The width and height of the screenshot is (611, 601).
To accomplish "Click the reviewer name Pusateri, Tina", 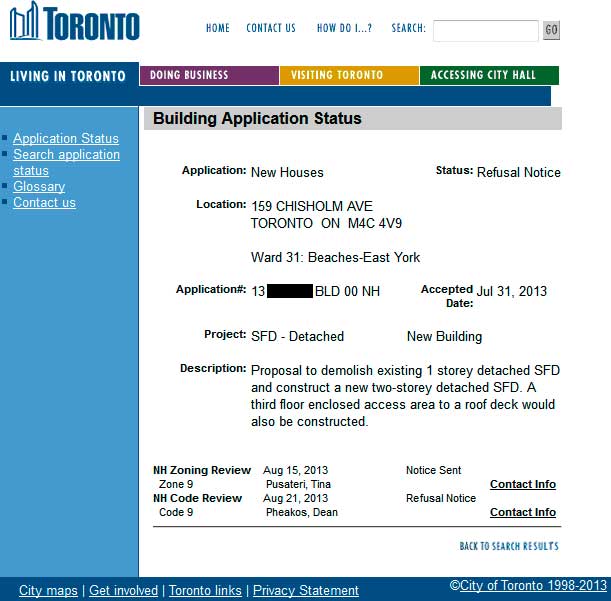I will 298,484.
